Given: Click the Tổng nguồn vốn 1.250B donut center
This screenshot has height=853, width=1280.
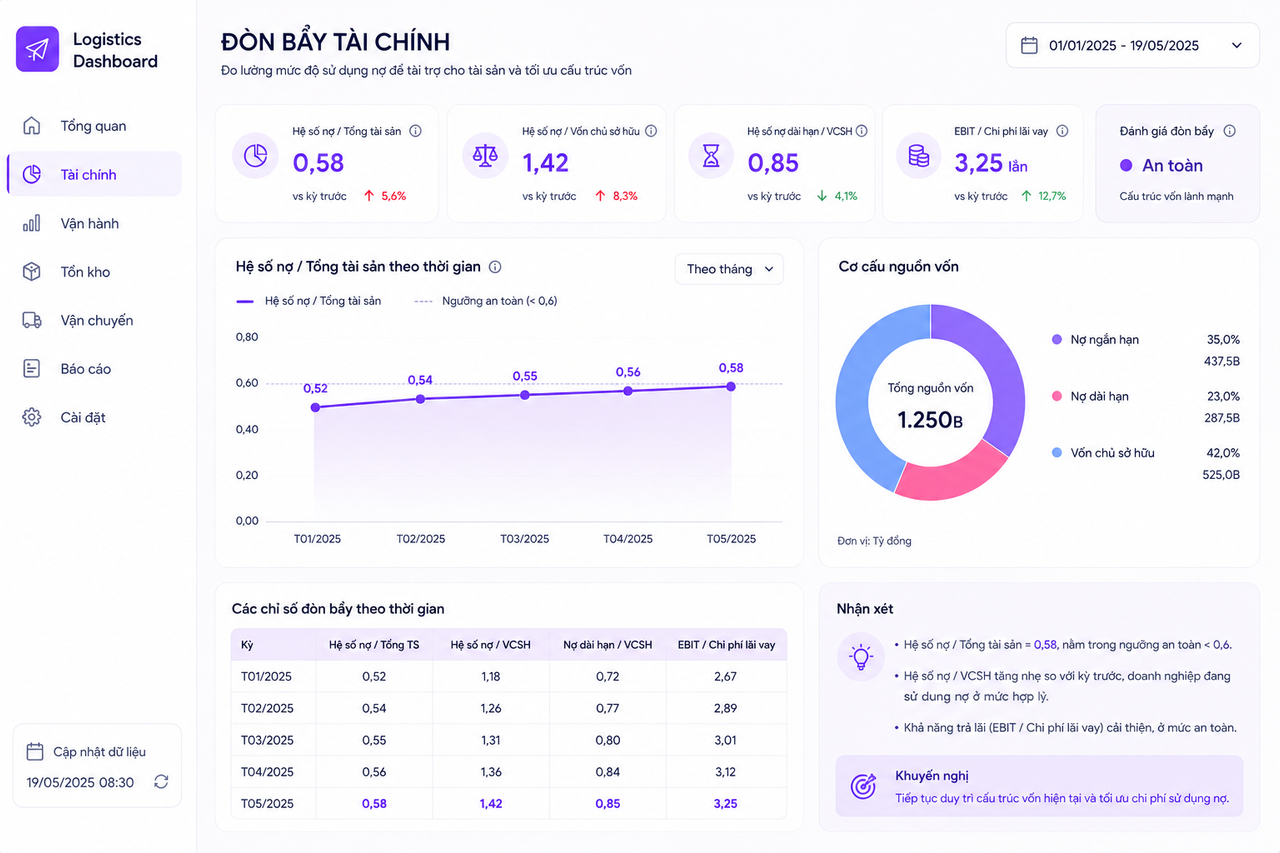Looking at the screenshot, I should click(930, 406).
